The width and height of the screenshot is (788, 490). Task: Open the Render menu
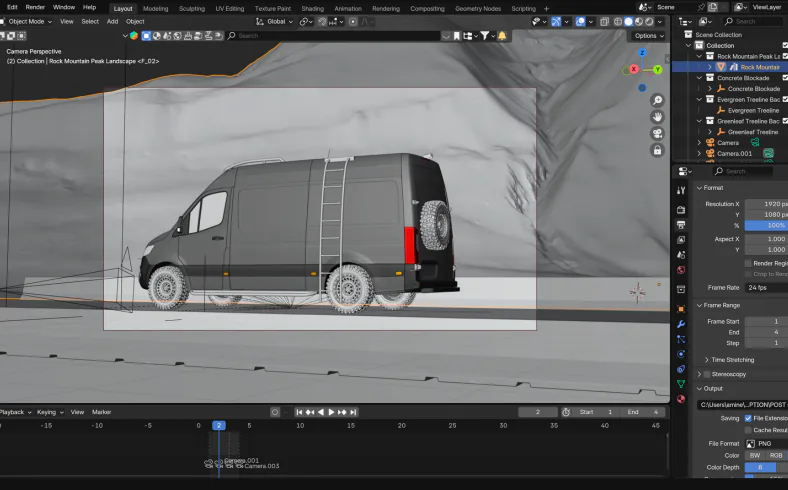point(35,7)
